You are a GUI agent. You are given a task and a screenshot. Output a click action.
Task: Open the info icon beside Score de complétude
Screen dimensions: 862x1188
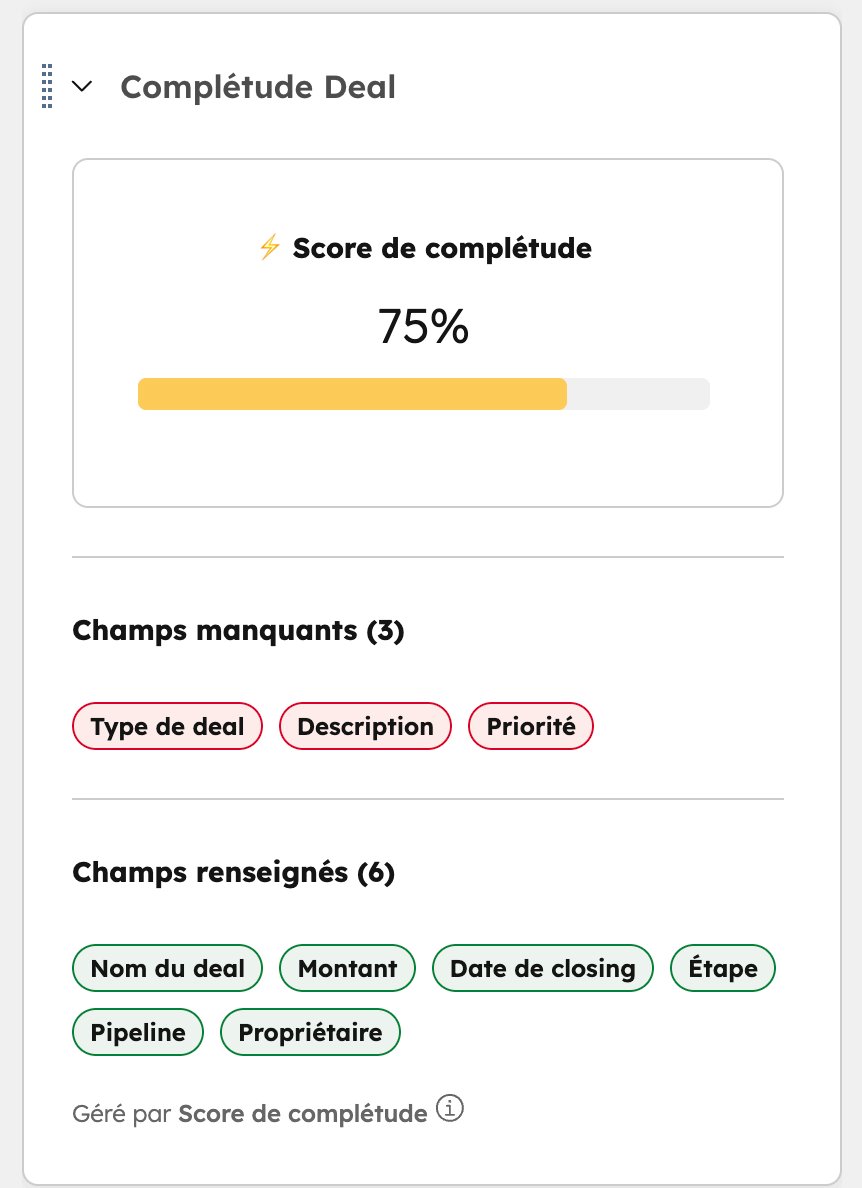451,1110
